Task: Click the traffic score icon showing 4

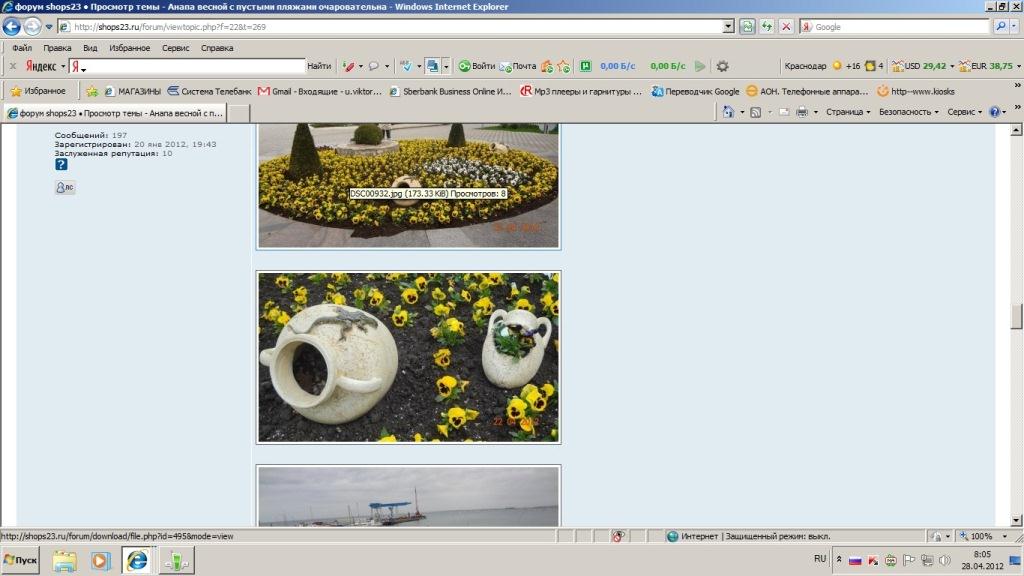Action: [x=870, y=66]
